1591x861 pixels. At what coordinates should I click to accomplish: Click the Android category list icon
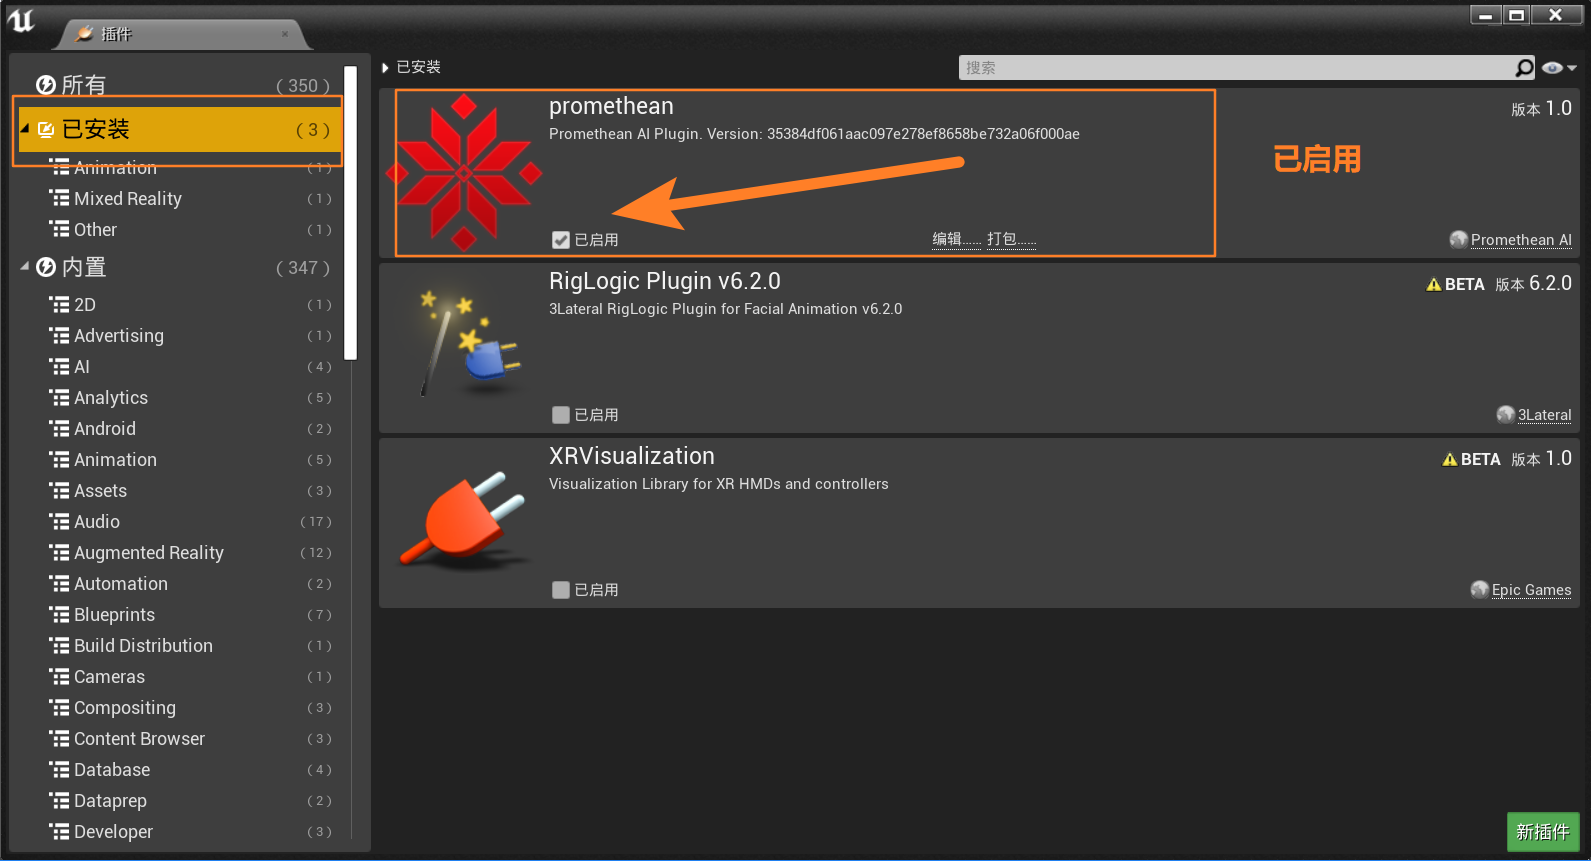click(x=60, y=428)
